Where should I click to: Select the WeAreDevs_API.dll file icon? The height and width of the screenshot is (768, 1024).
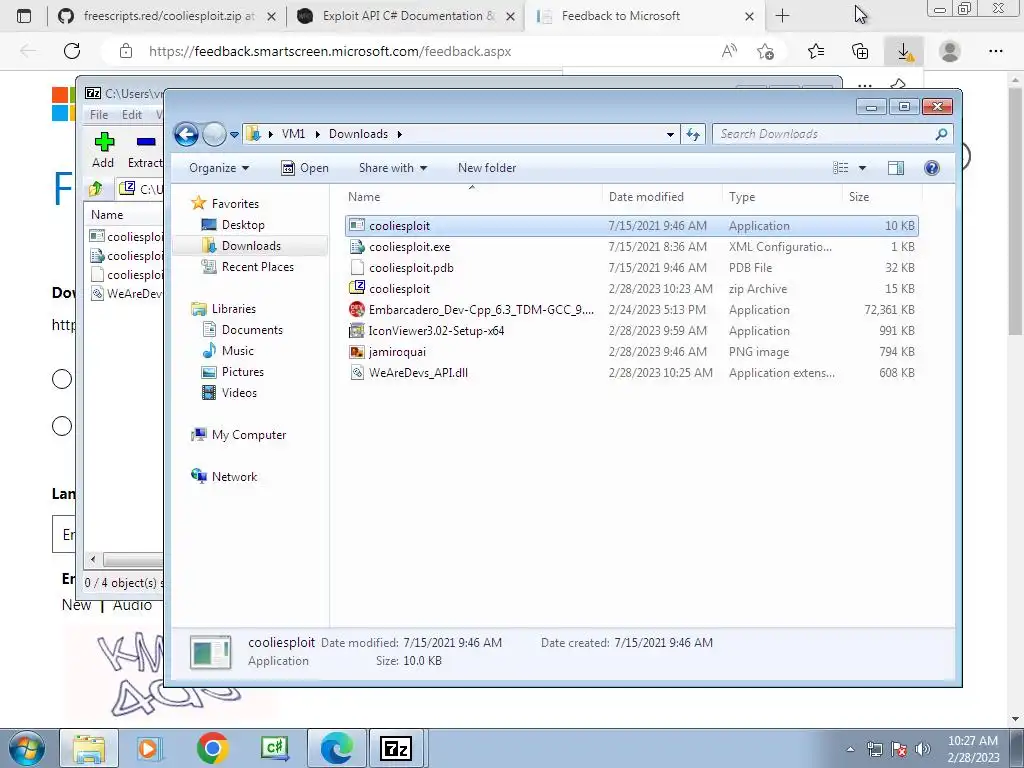[x=357, y=372]
